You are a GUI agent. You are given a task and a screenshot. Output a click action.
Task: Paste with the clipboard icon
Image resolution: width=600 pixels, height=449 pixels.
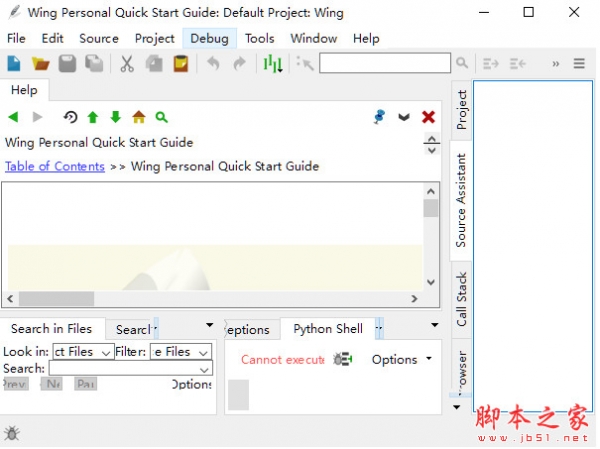click(x=181, y=64)
